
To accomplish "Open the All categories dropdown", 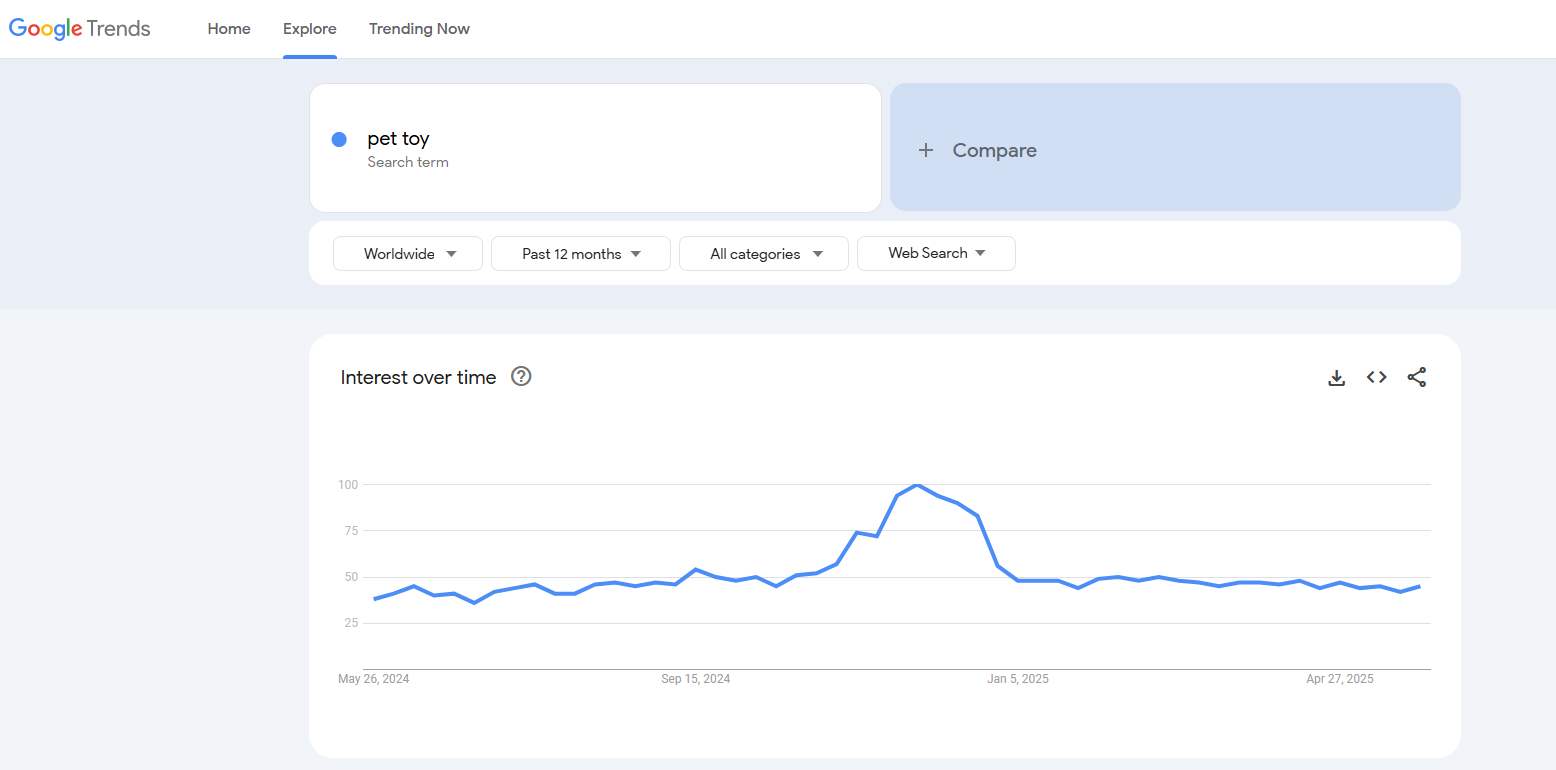I will pyautogui.click(x=764, y=254).
